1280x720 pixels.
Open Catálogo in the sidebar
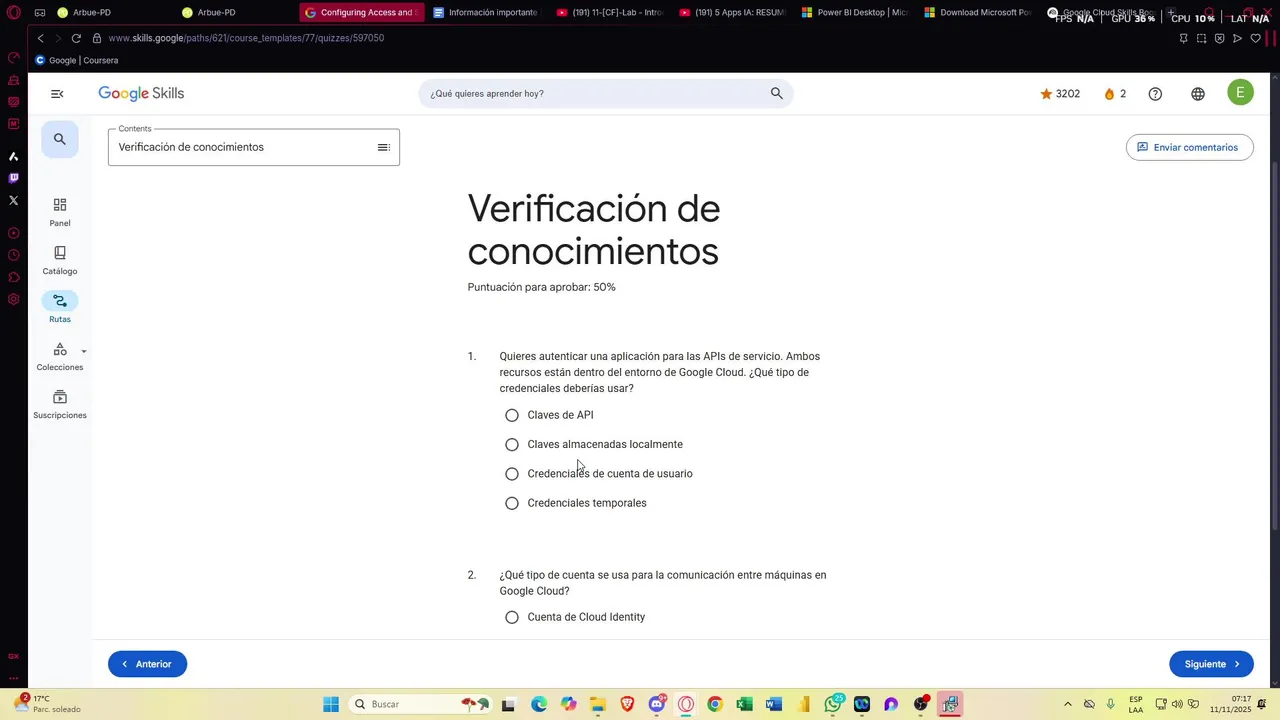(60, 260)
